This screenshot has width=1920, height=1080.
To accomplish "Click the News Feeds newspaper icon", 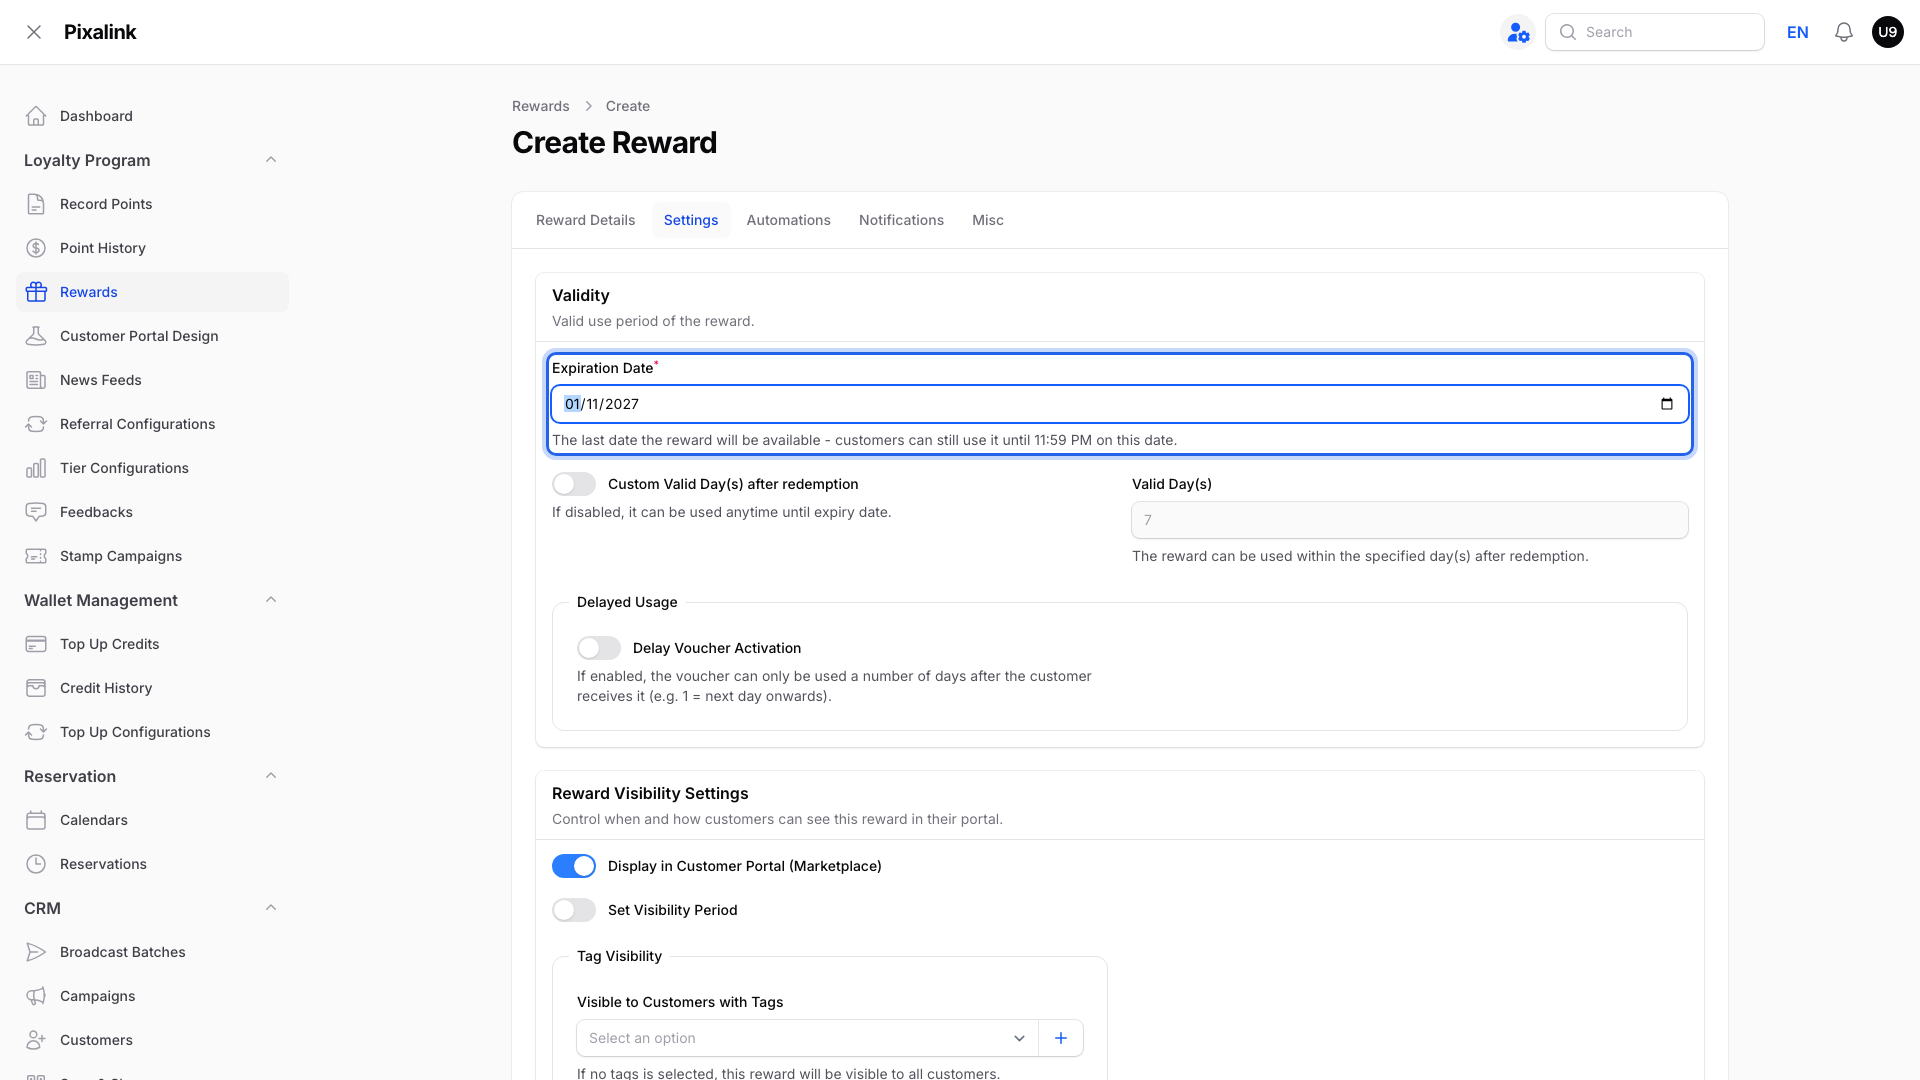I will point(36,380).
